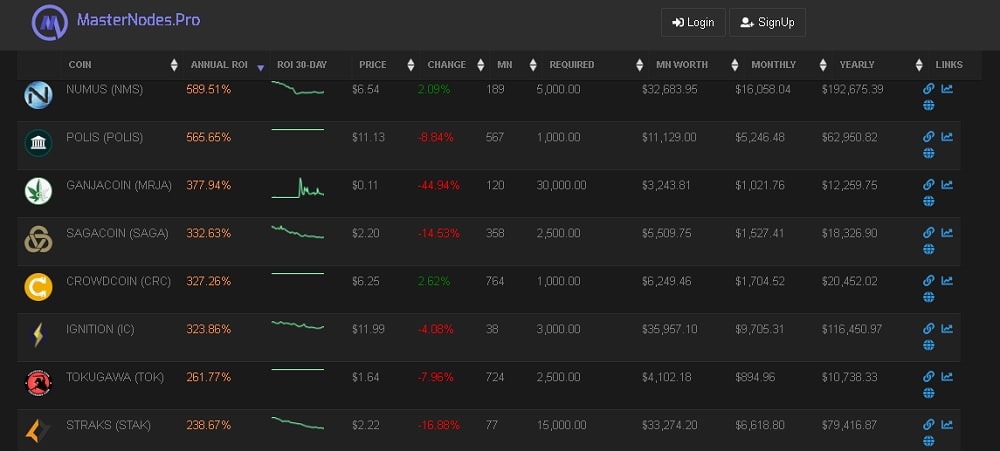
Task: Click the chart icon for STRAKS
Action: pos(946,425)
